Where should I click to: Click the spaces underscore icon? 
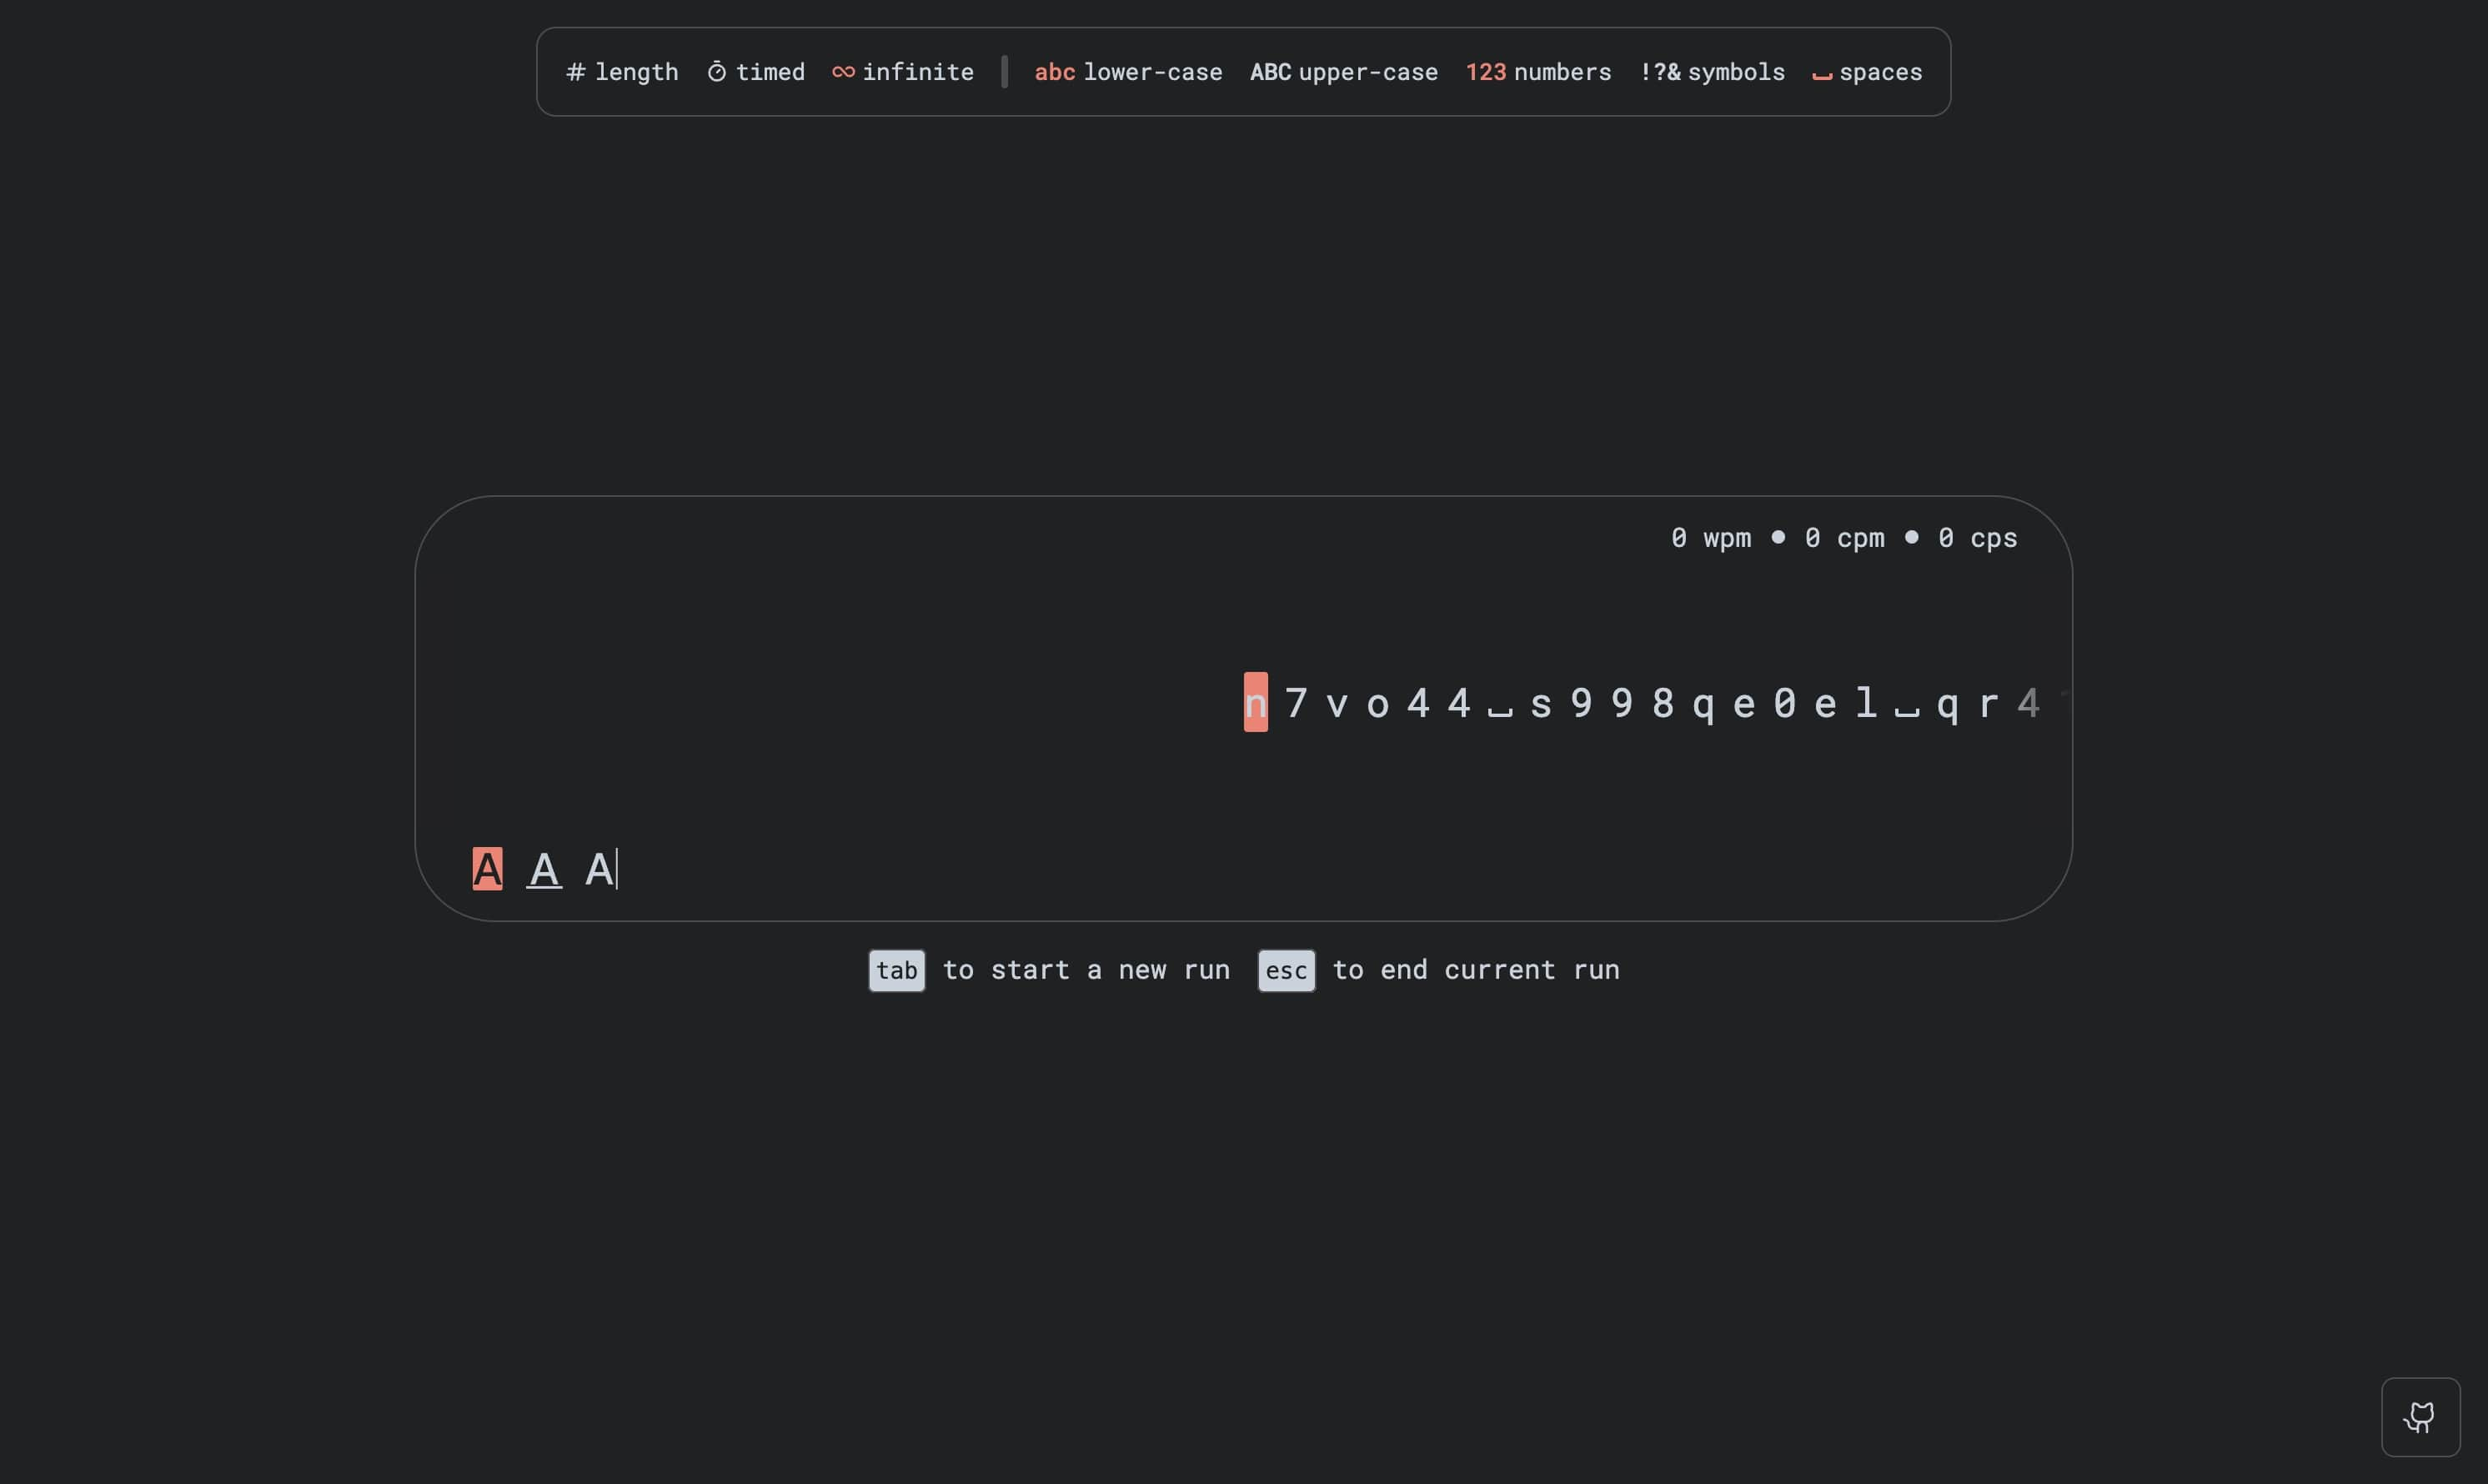(x=1822, y=74)
